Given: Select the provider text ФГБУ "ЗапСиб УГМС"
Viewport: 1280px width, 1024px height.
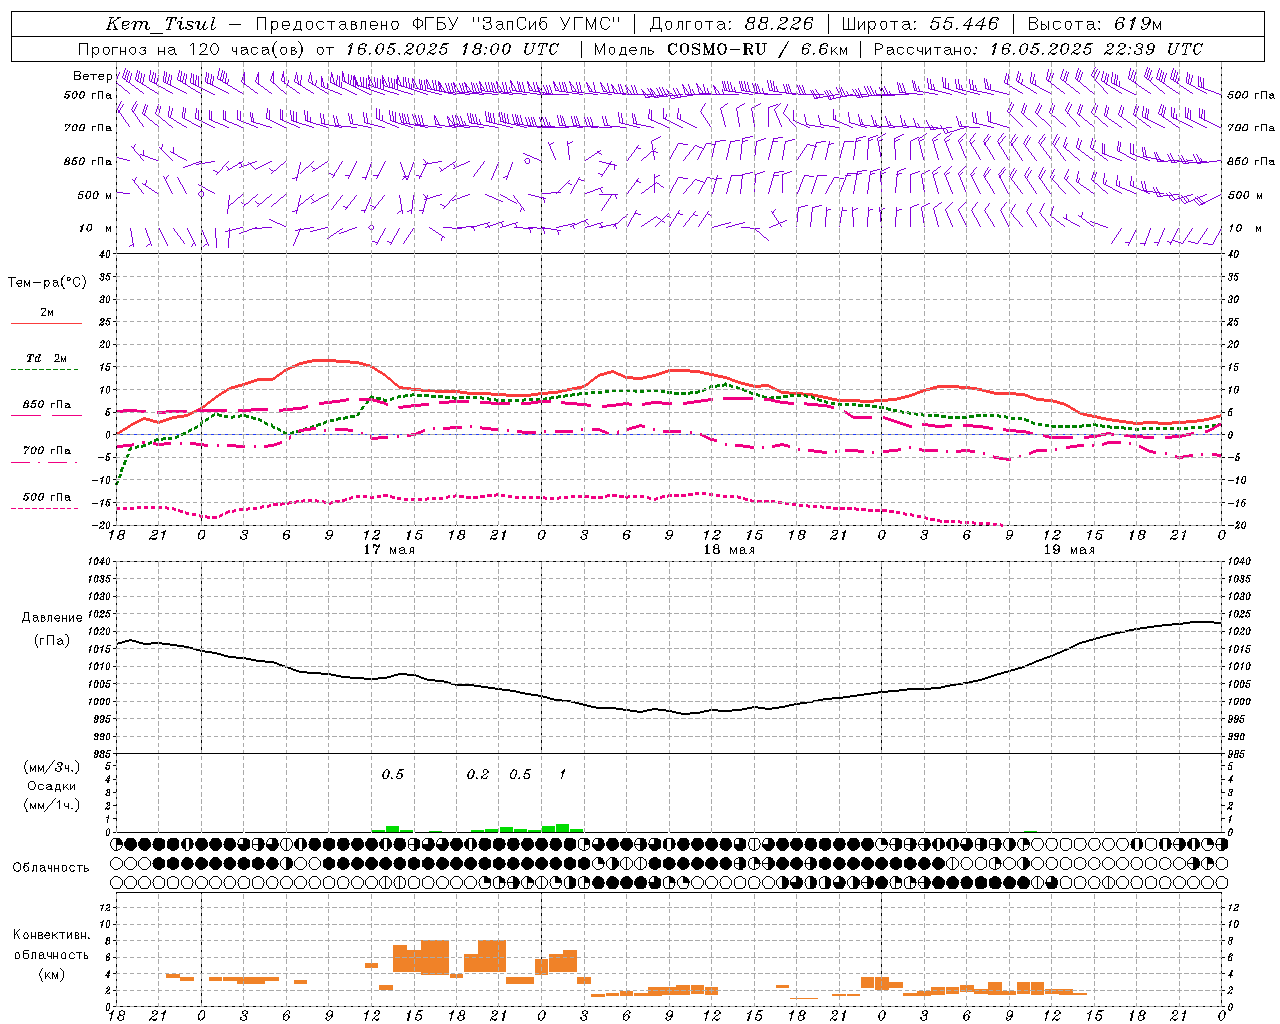Looking at the screenshot, I should click(516, 24).
